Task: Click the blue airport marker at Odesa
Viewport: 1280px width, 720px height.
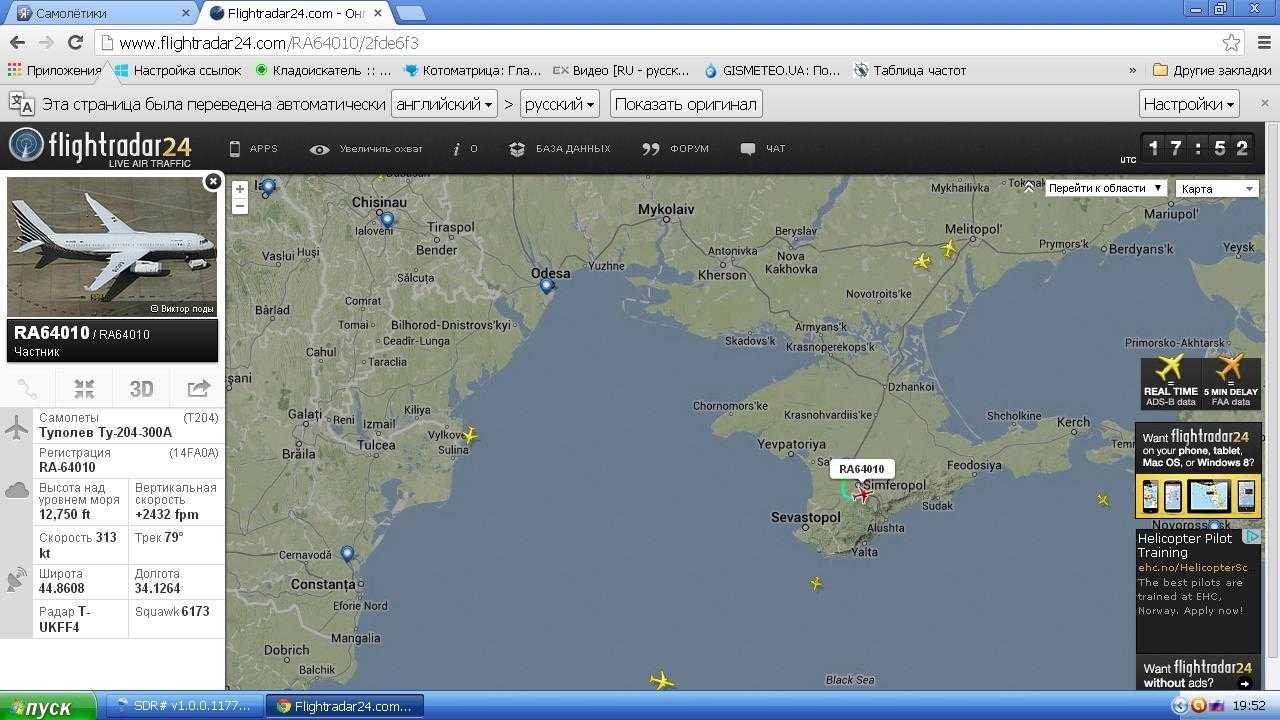Action: [546, 287]
